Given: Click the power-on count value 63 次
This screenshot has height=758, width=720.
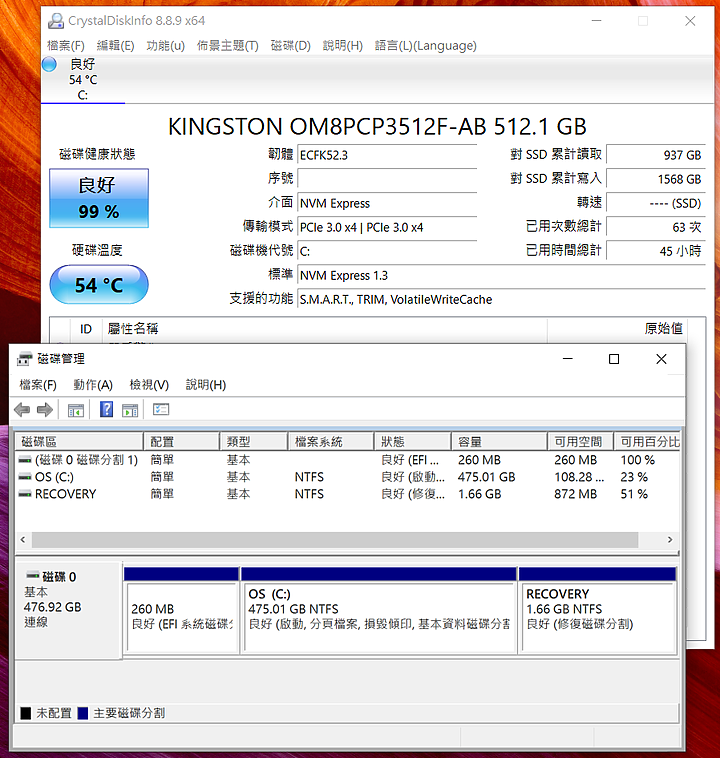Looking at the screenshot, I should point(656,227).
